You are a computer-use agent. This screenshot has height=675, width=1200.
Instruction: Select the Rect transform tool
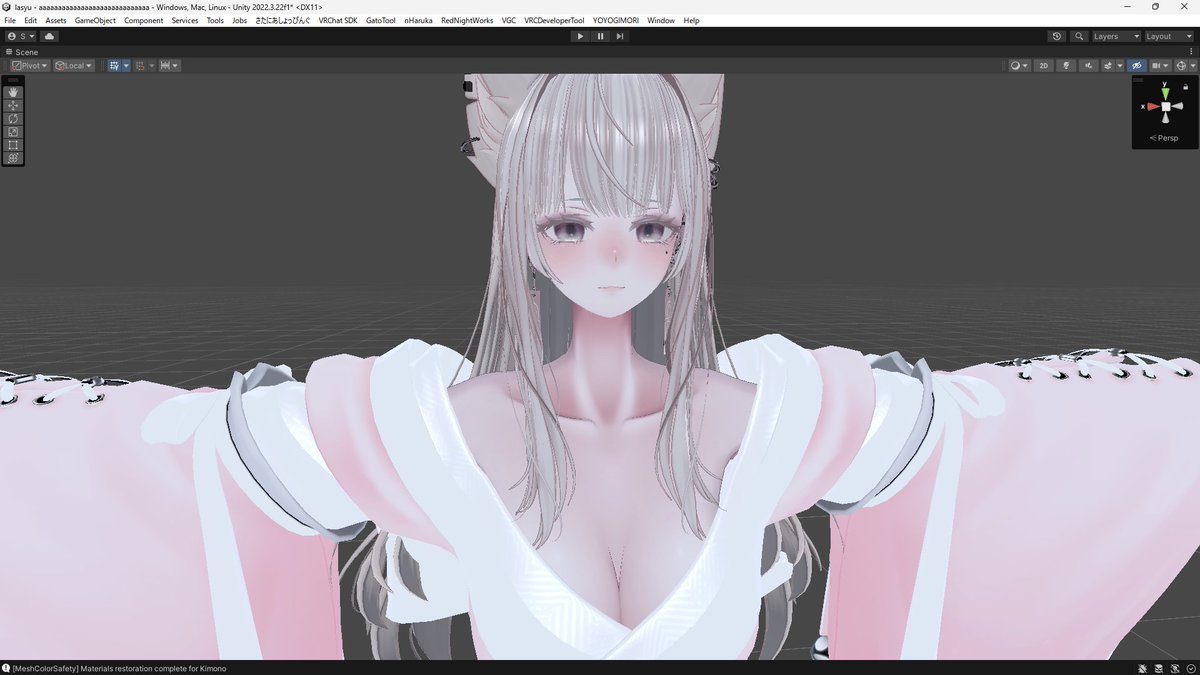click(13, 144)
